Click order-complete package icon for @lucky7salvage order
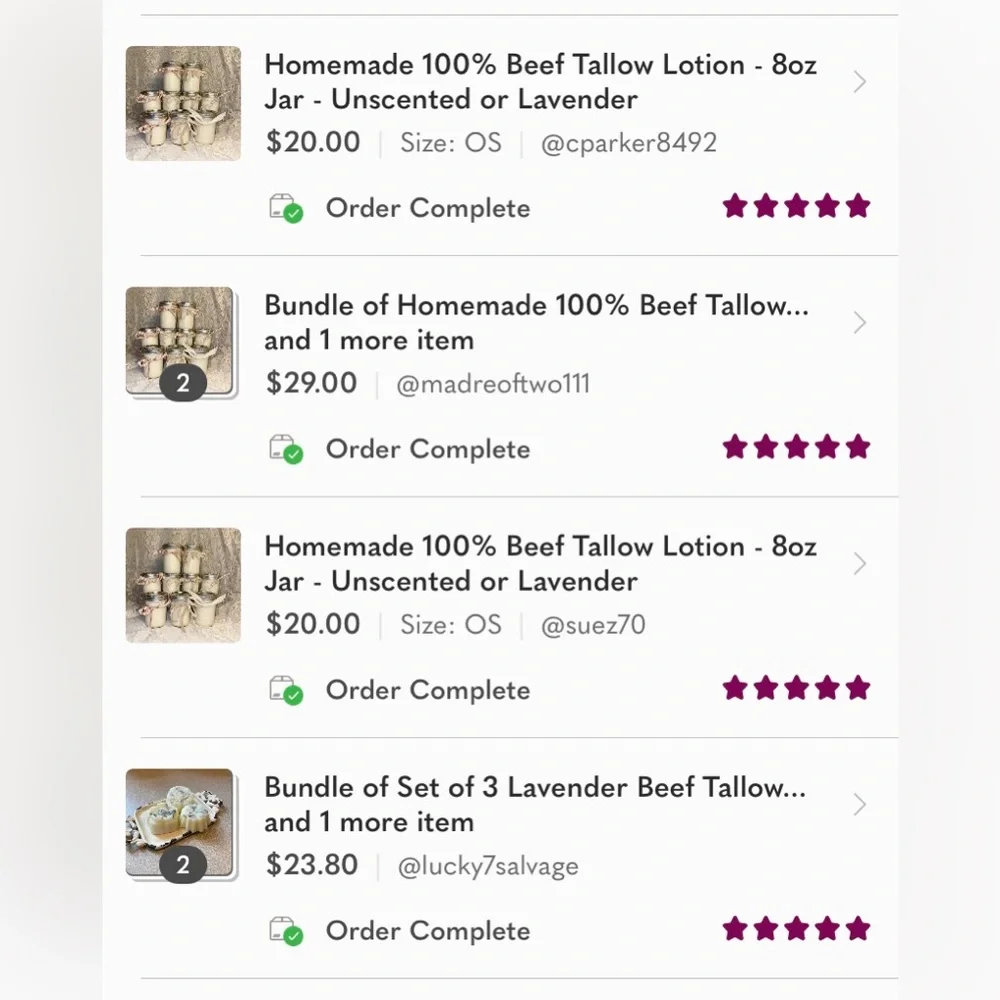This screenshot has height=1000, width=1000. tap(286, 932)
